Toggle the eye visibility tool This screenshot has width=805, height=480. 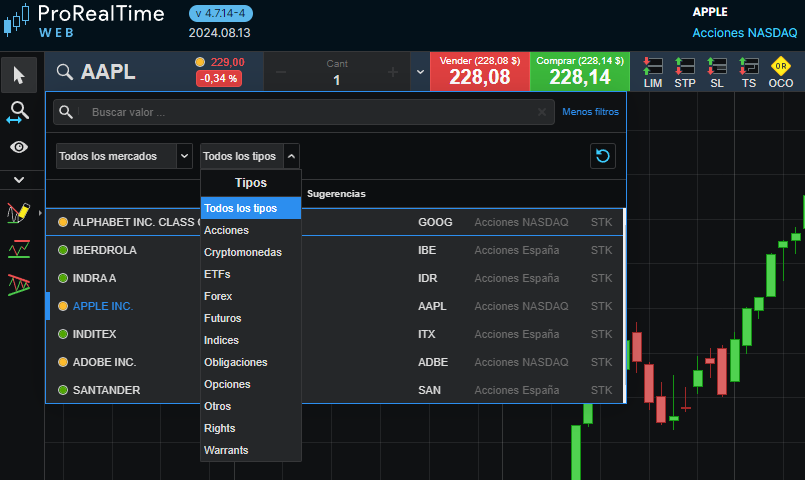[19, 147]
